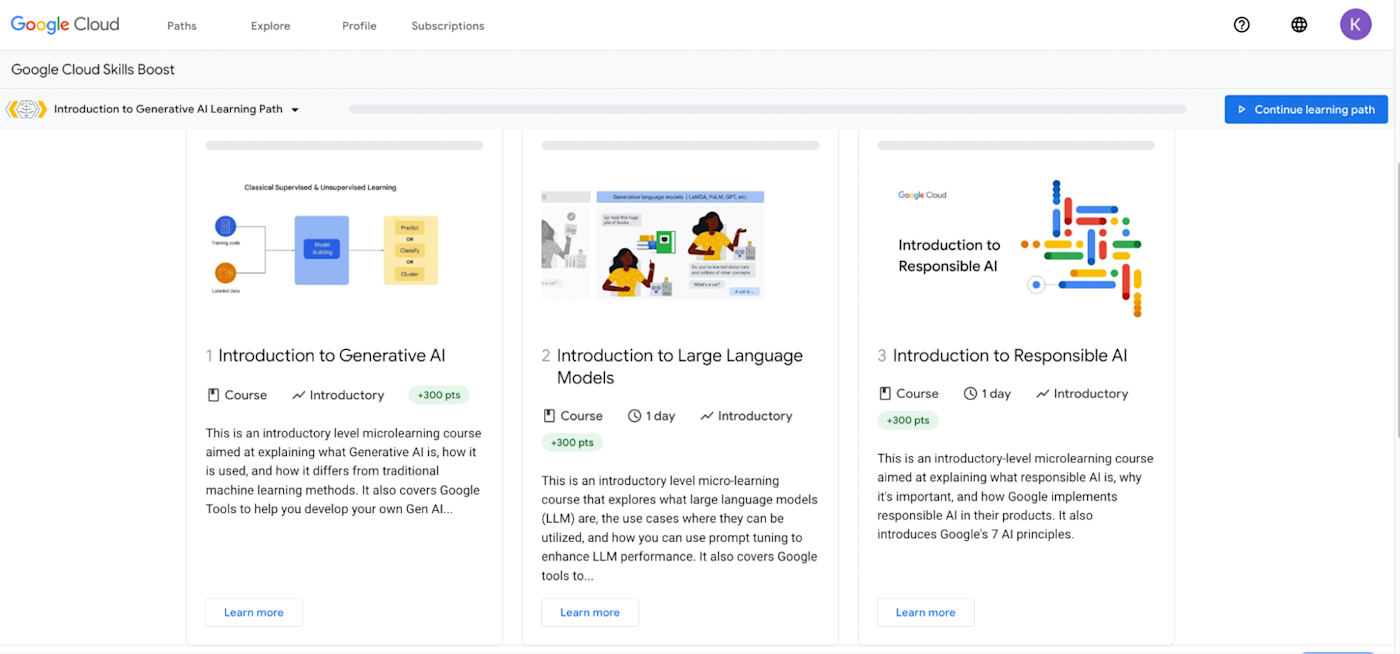Image resolution: width=1400 pixels, height=654 pixels.
Task: Open the Introduction to Responsible AI course title
Action: (x=1010, y=356)
